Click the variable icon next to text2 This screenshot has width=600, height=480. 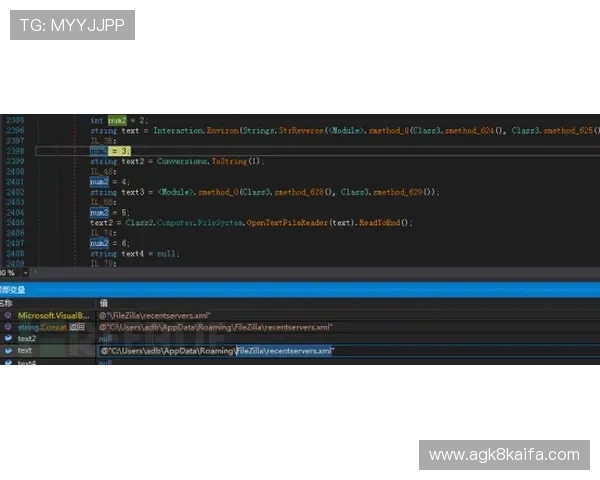click(8, 339)
